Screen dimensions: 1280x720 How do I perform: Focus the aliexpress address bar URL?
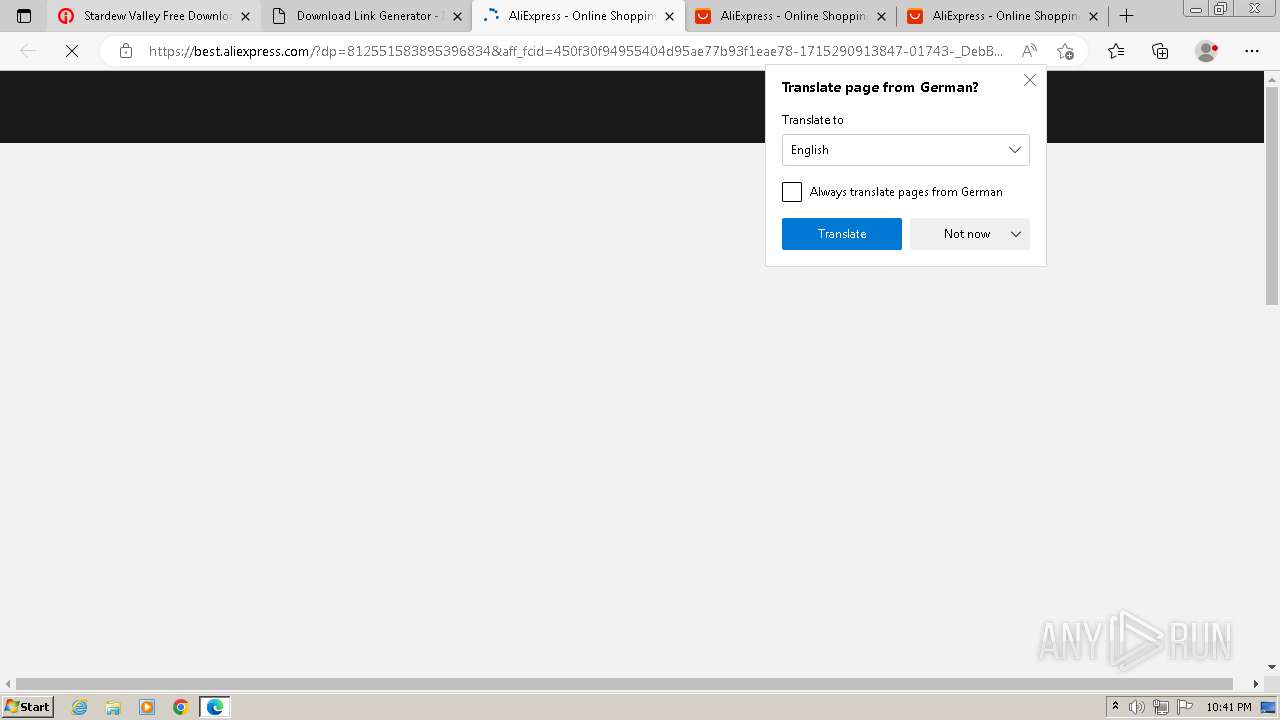(575, 51)
